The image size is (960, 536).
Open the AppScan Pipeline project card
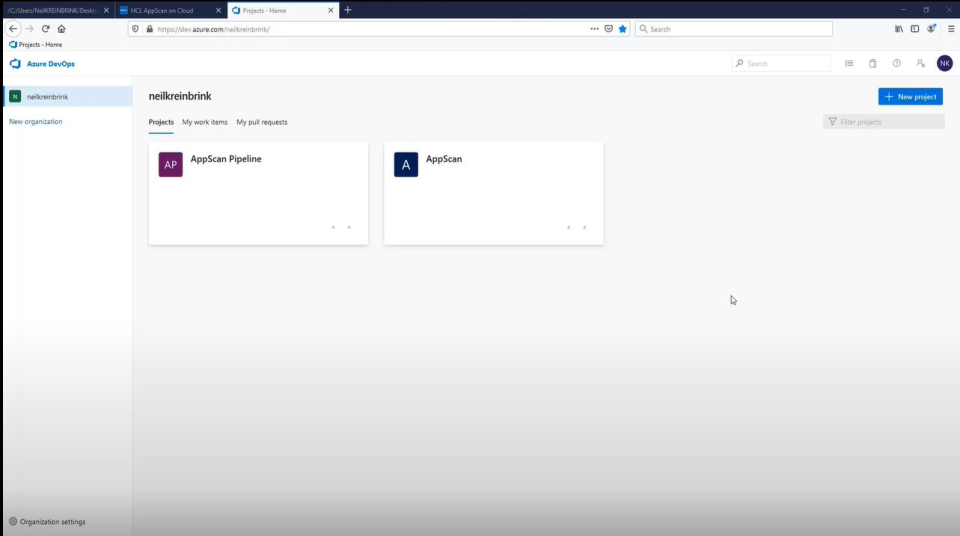258,194
